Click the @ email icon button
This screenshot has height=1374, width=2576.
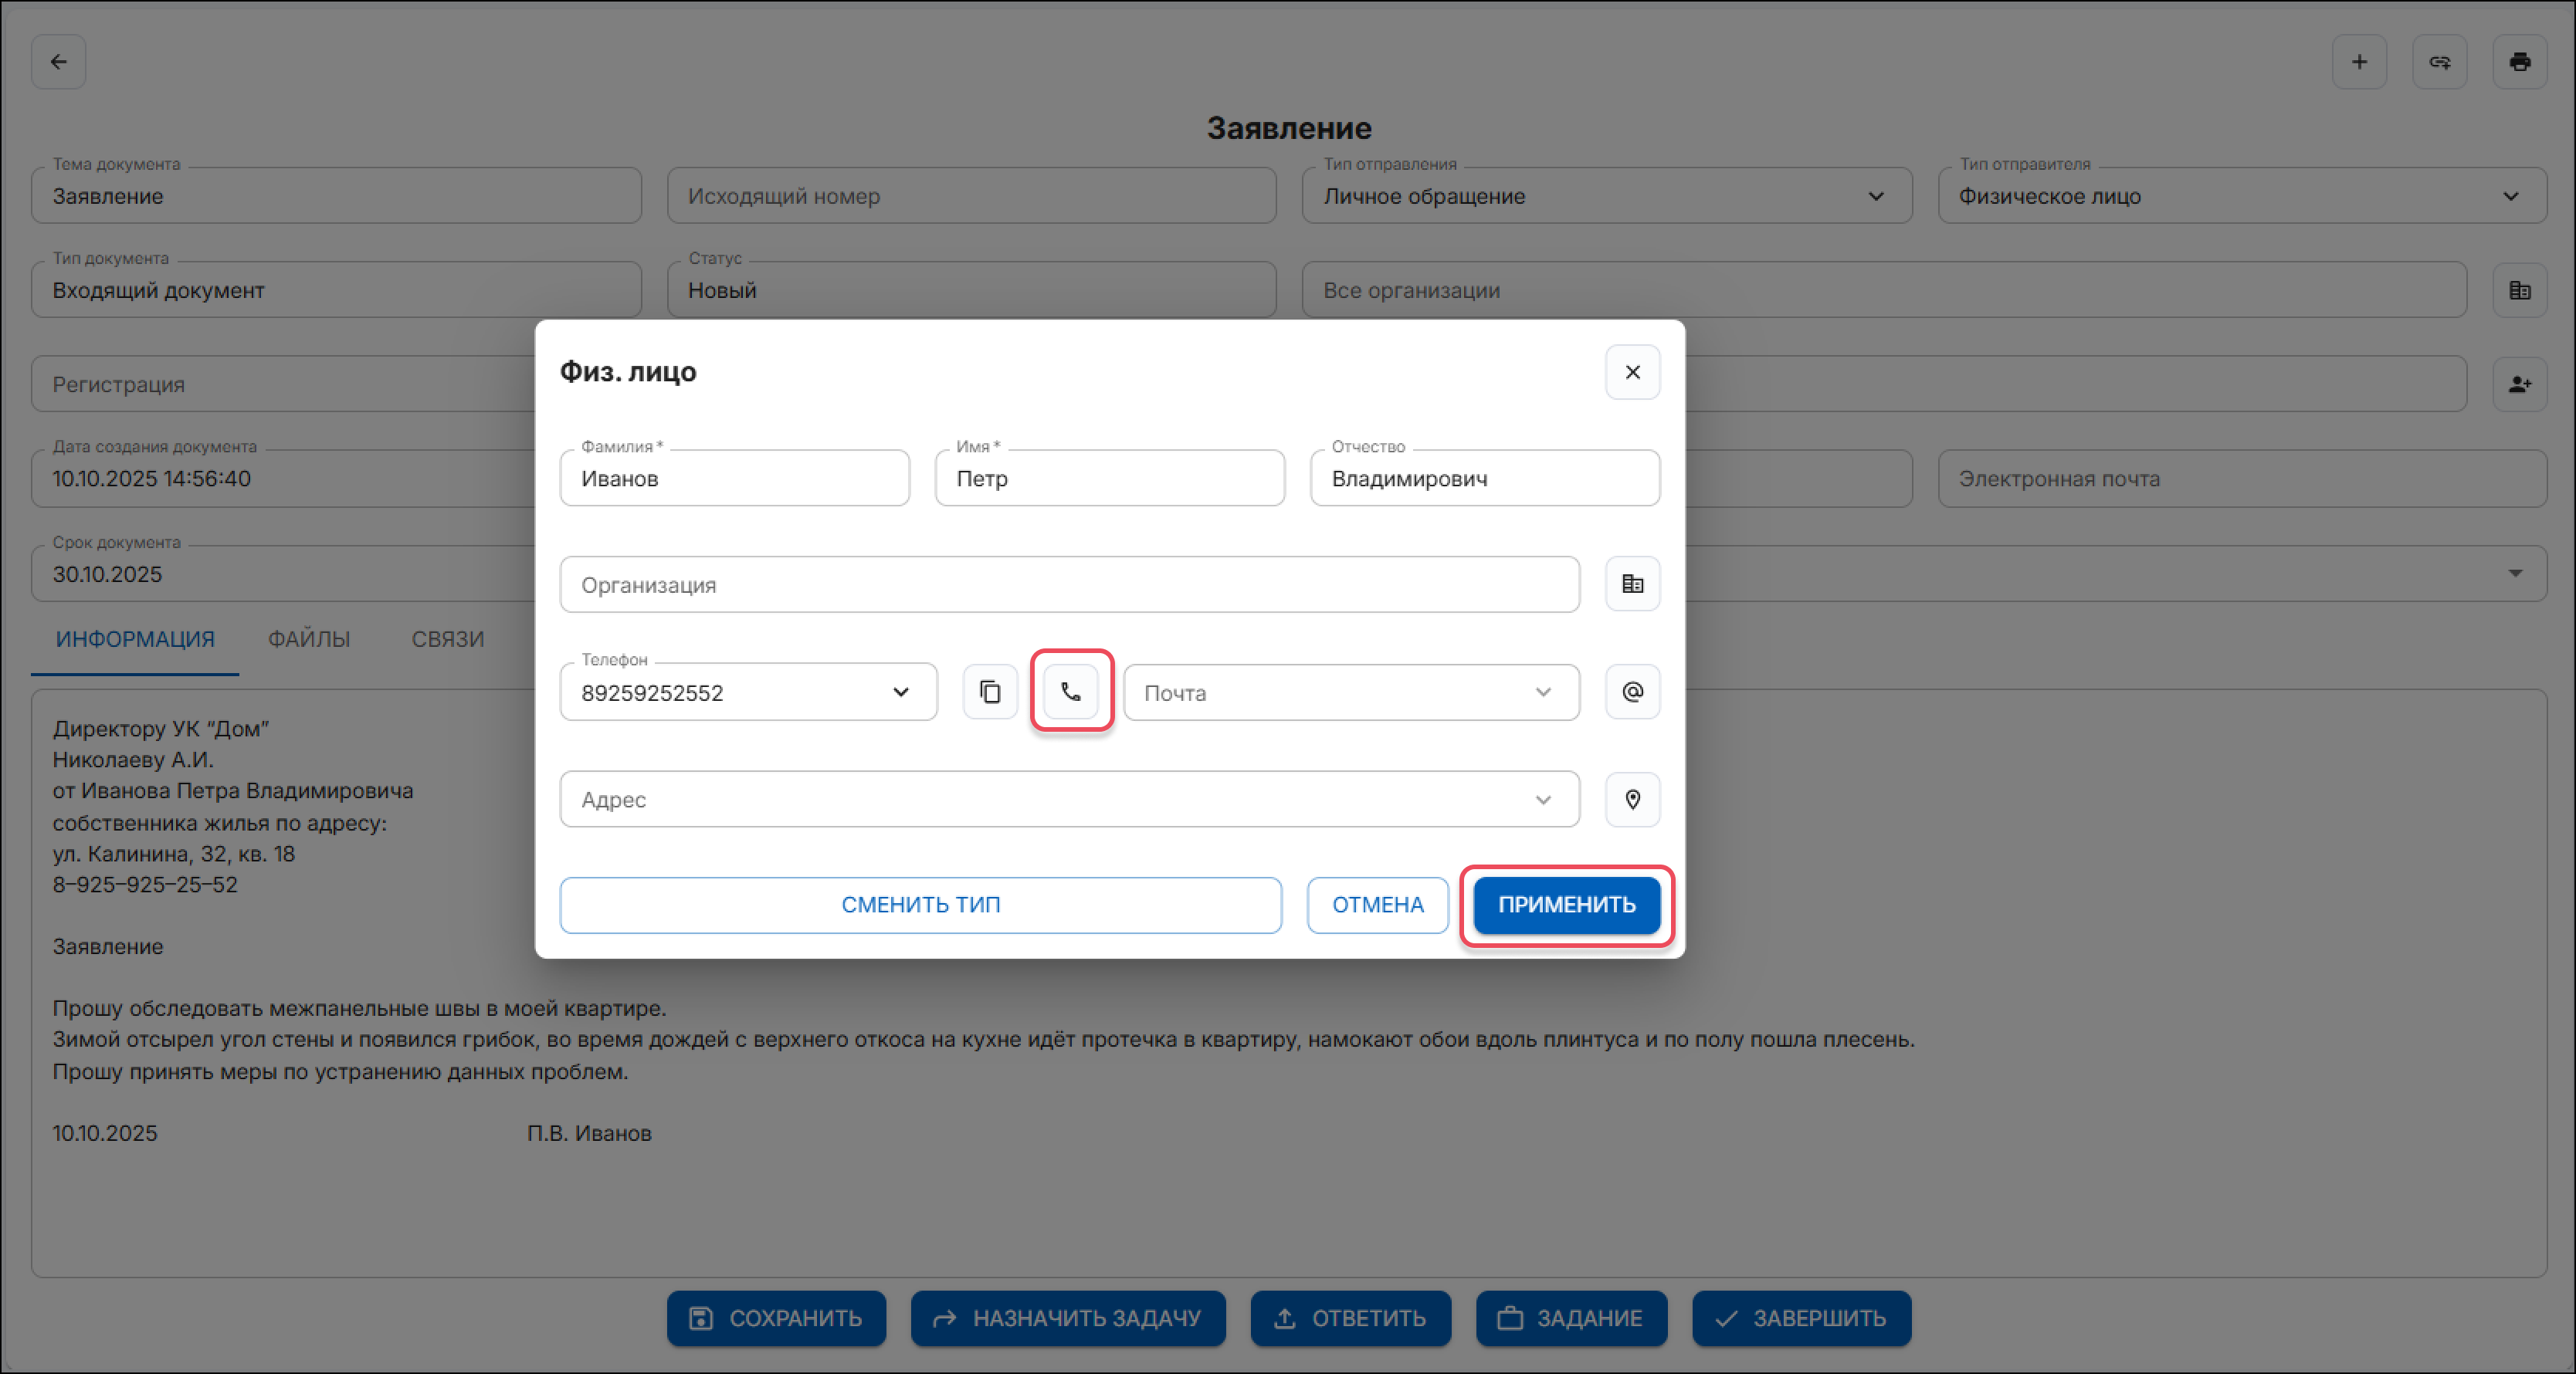point(1632,692)
